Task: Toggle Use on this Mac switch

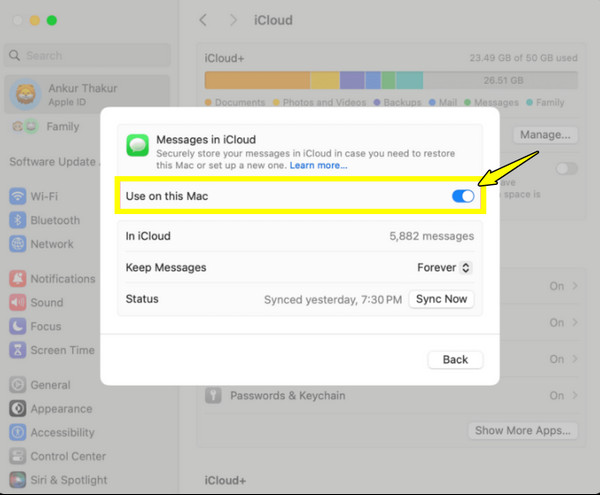Action: pyautogui.click(x=463, y=196)
